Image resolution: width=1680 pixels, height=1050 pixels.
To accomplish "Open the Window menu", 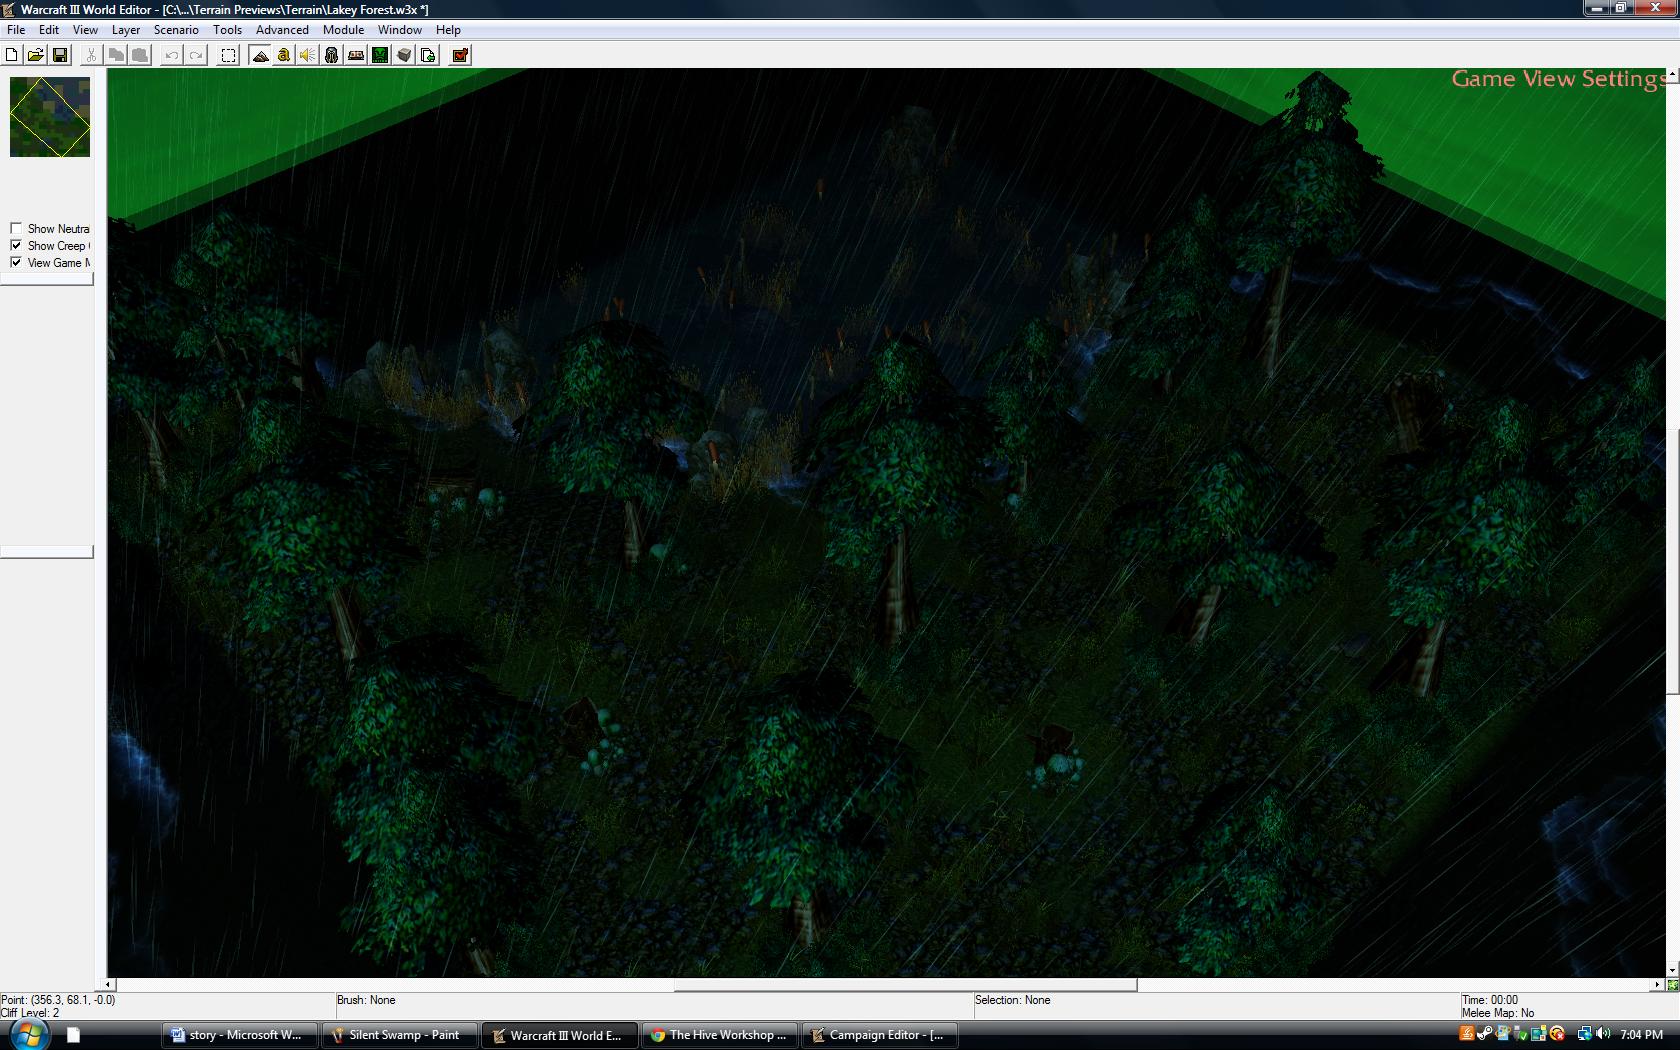I will [x=400, y=30].
